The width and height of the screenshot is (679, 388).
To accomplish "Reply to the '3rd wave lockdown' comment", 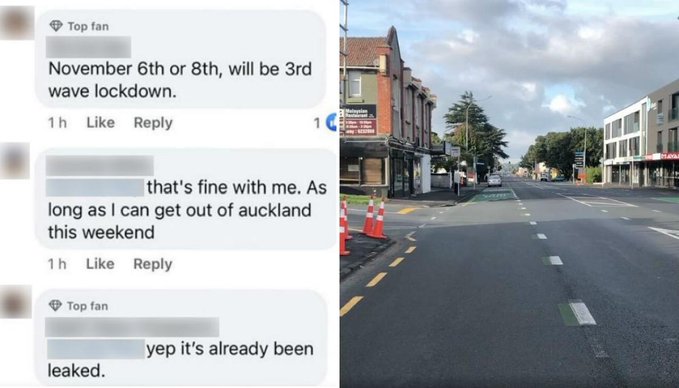I will tap(153, 123).
